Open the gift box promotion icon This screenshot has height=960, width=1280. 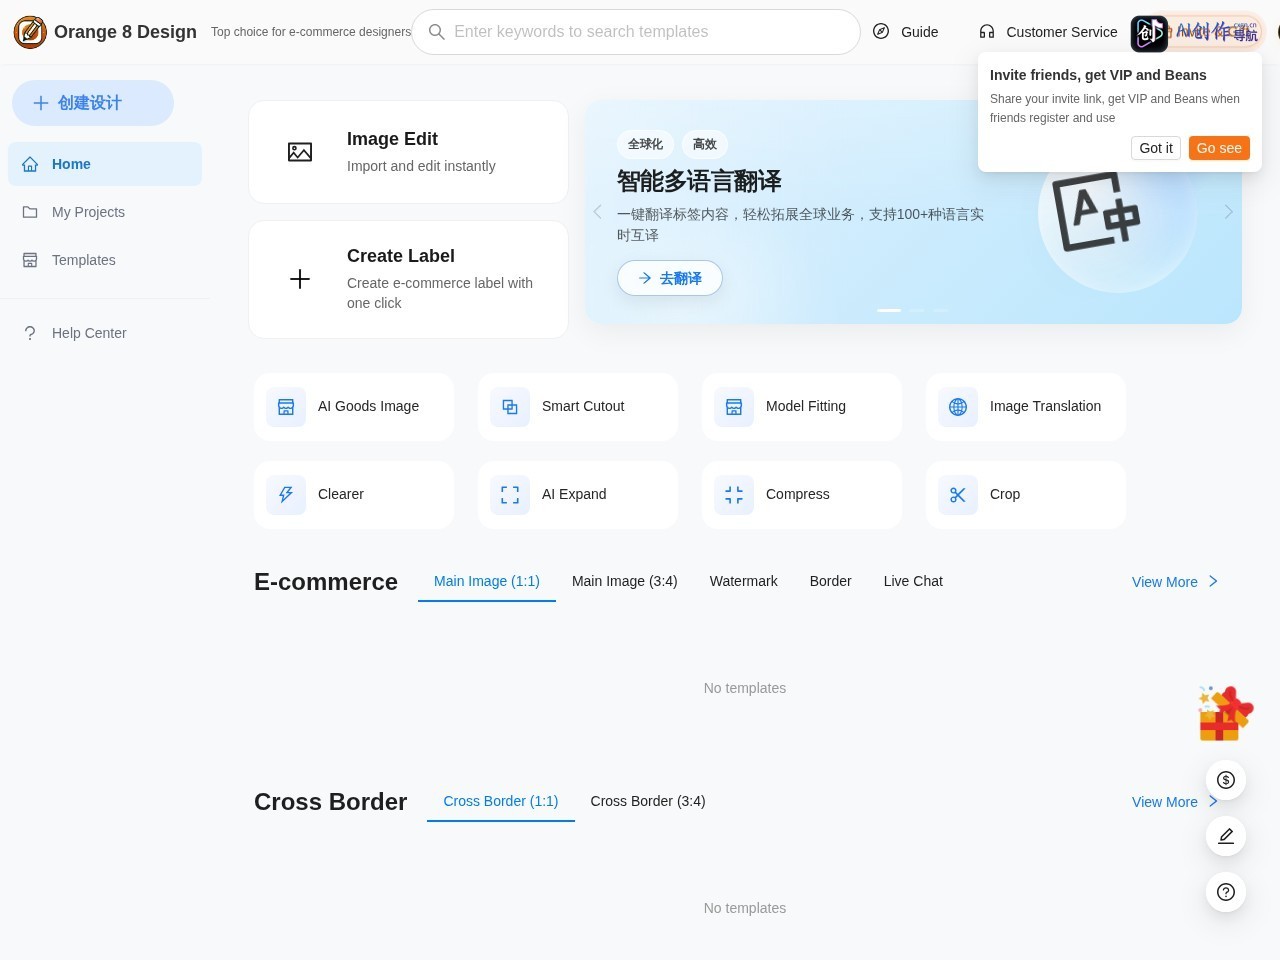1225,714
